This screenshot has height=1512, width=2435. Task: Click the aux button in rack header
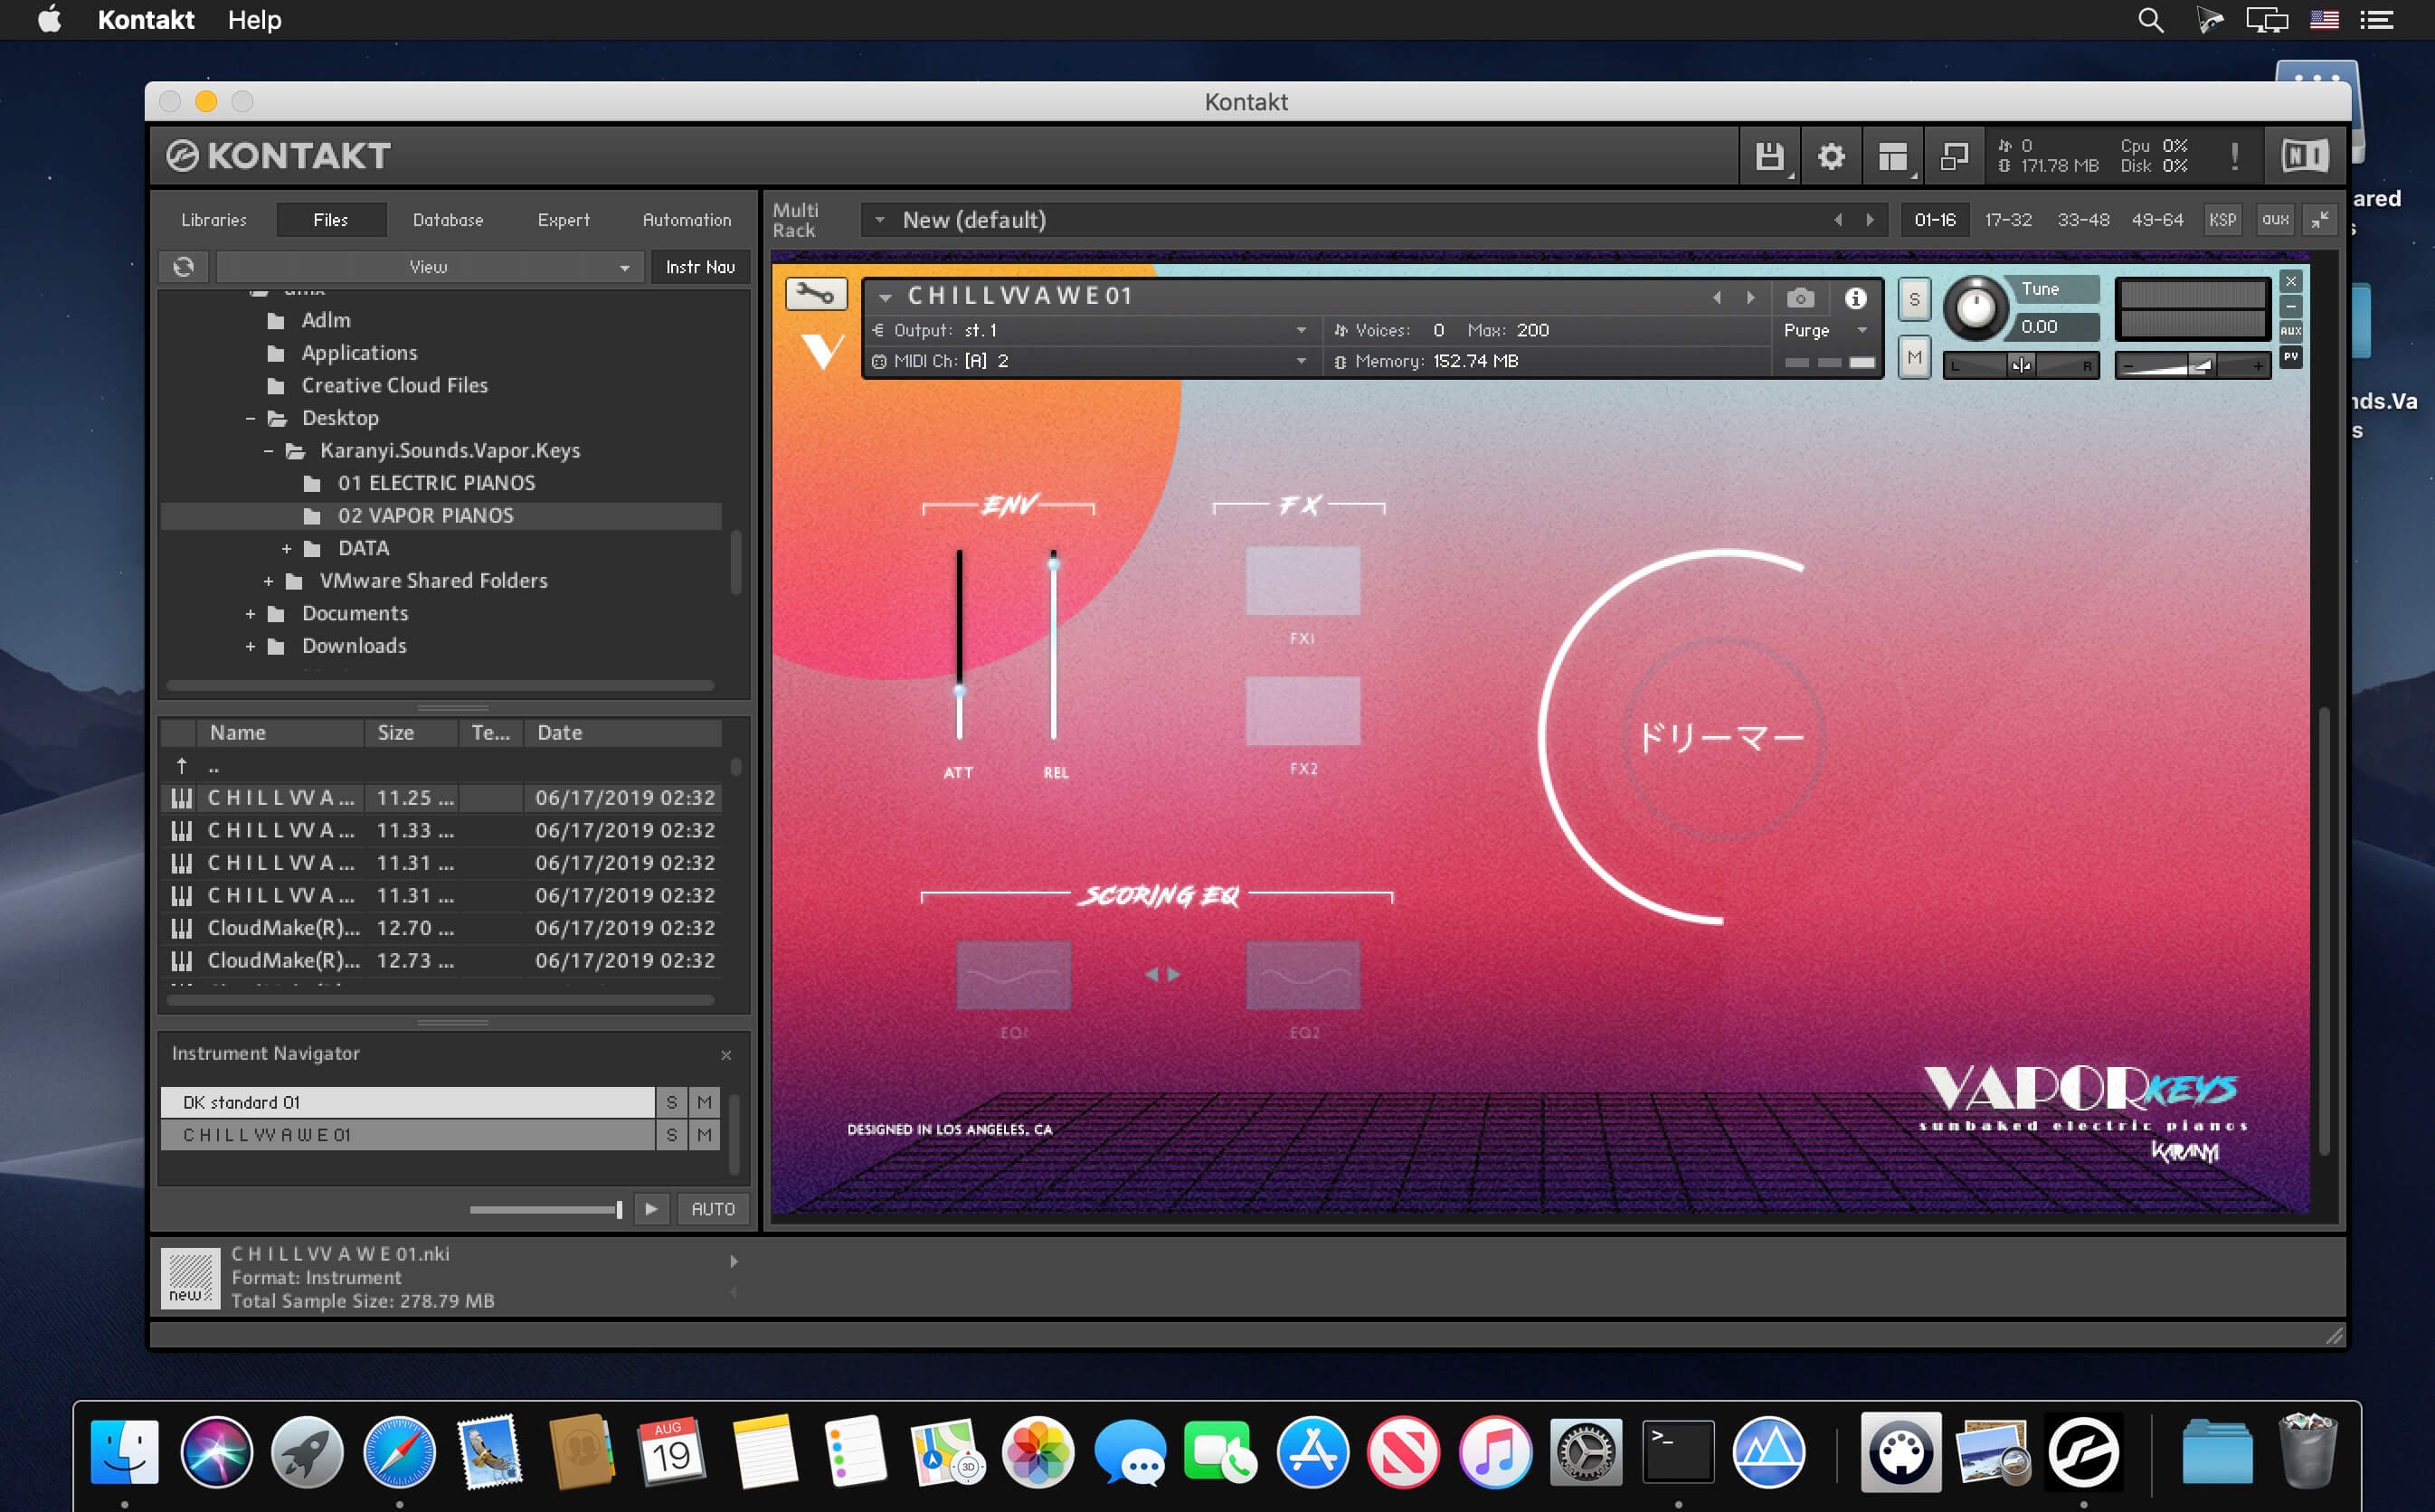point(2275,220)
